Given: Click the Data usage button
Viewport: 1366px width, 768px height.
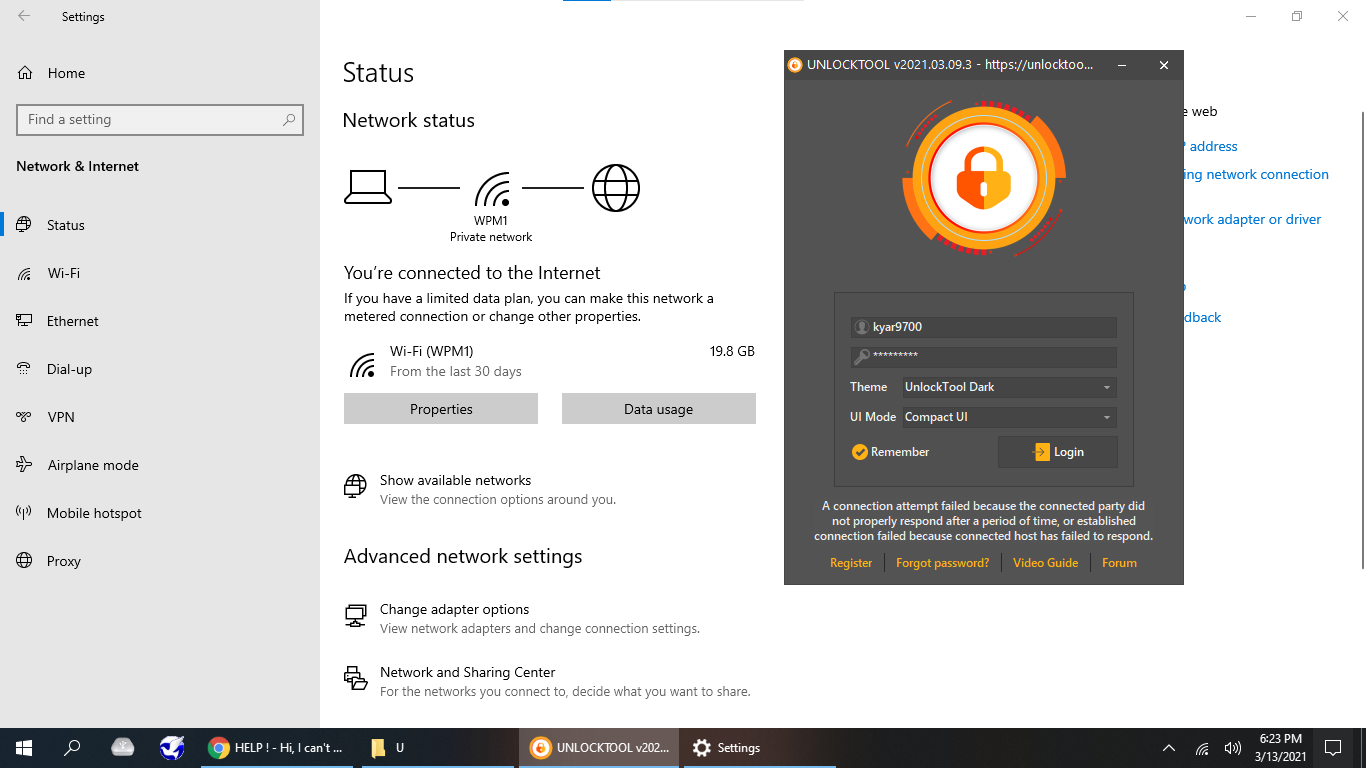Looking at the screenshot, I should (658, 409).
